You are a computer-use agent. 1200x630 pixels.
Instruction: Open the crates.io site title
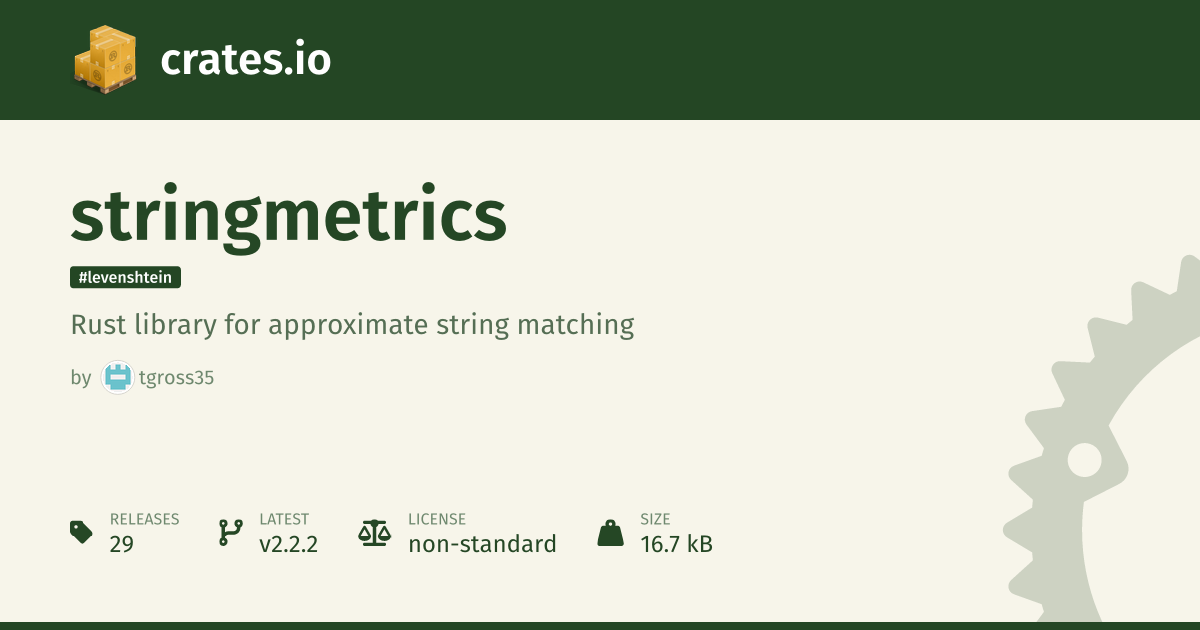(245, 61)
